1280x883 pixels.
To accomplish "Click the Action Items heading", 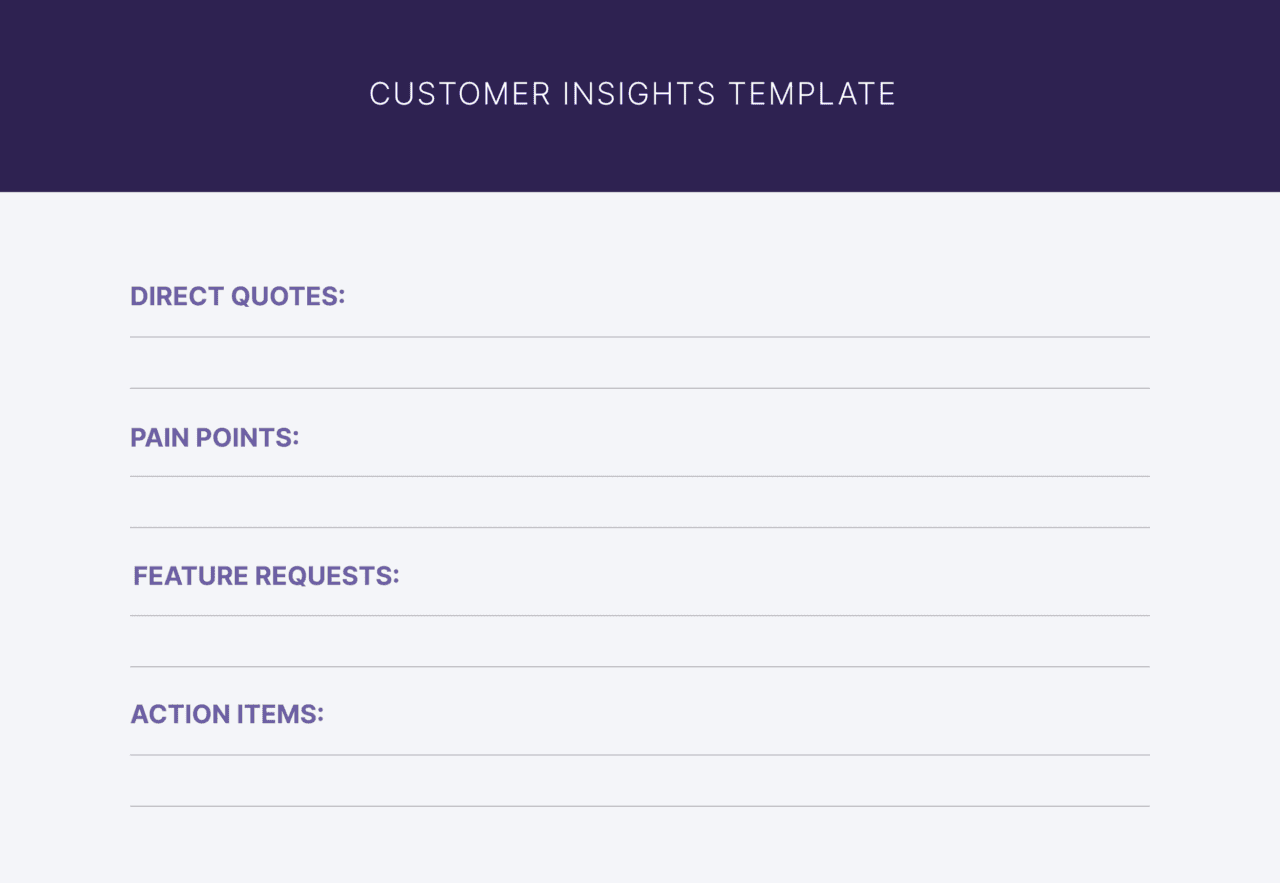I will click(227, 714).
